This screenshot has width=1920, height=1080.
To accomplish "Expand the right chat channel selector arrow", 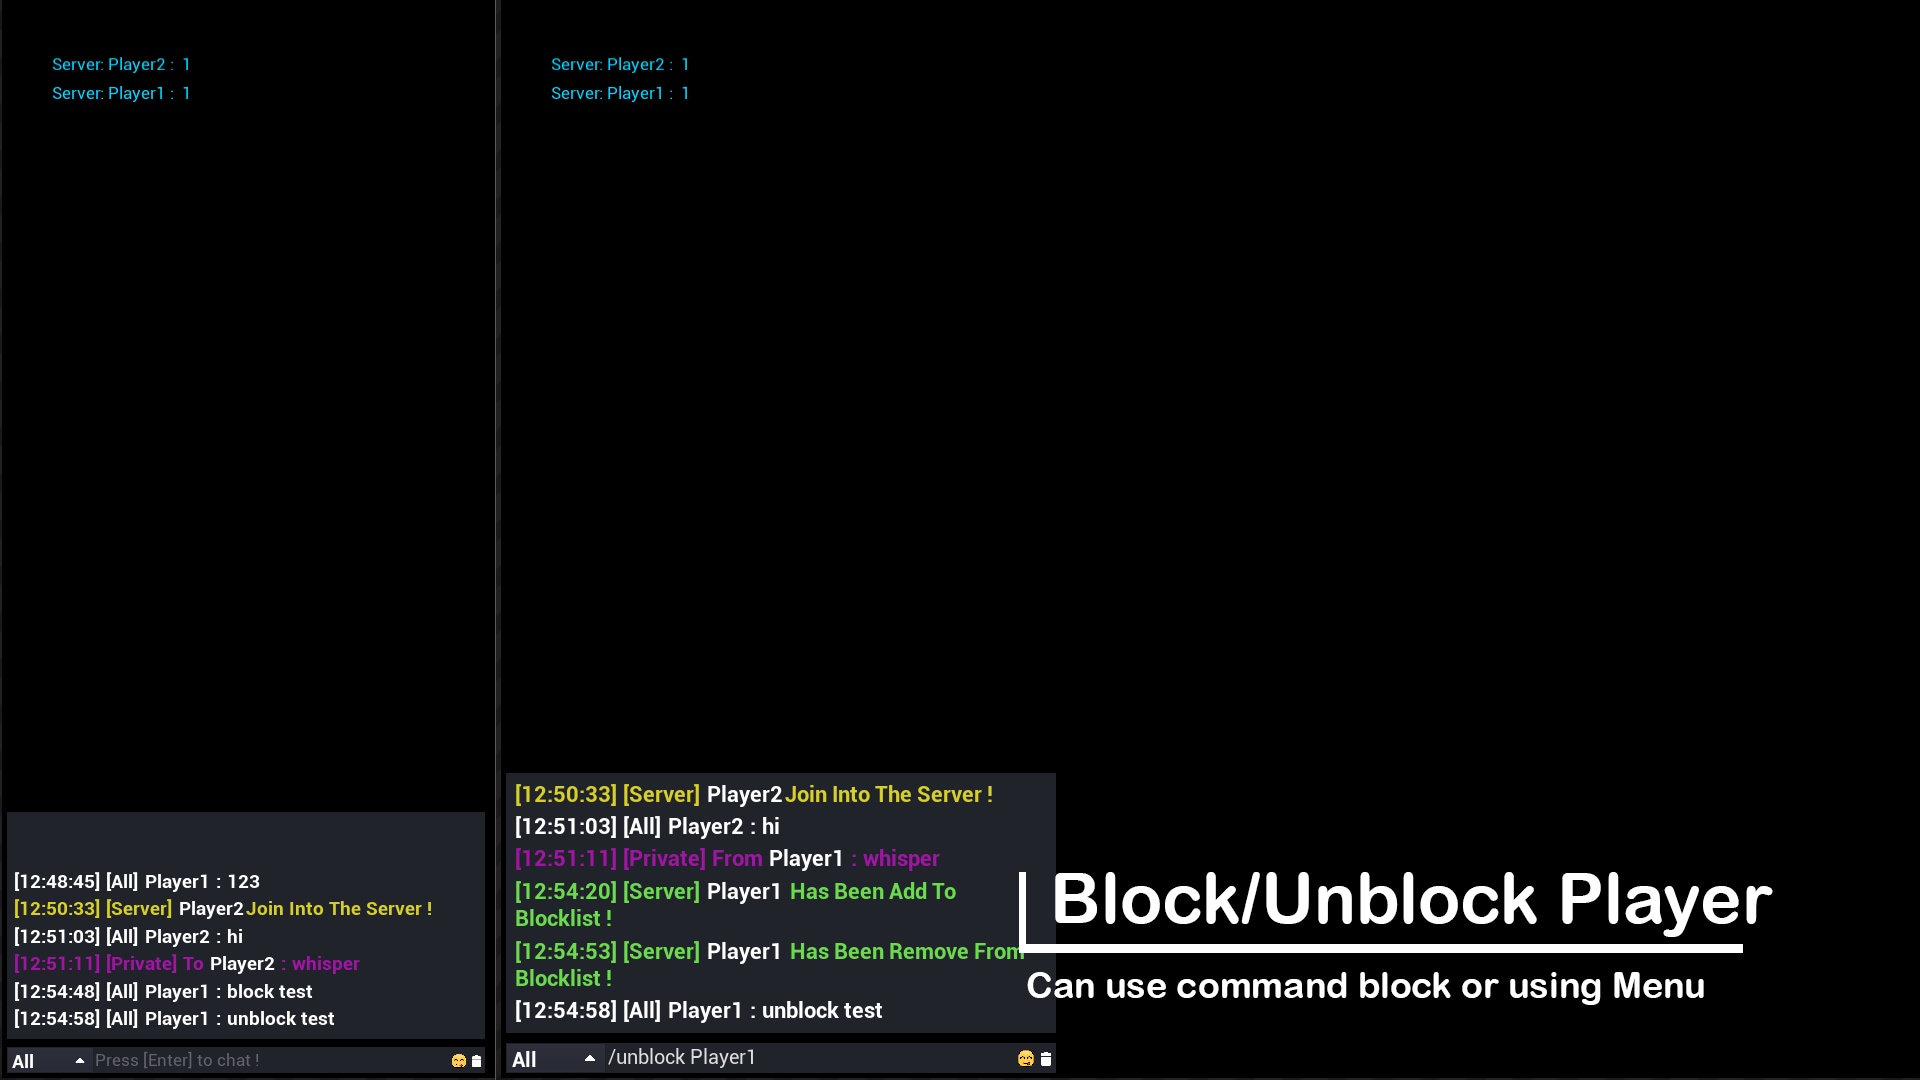I will pyautogui.click(x=590, y=1058).
